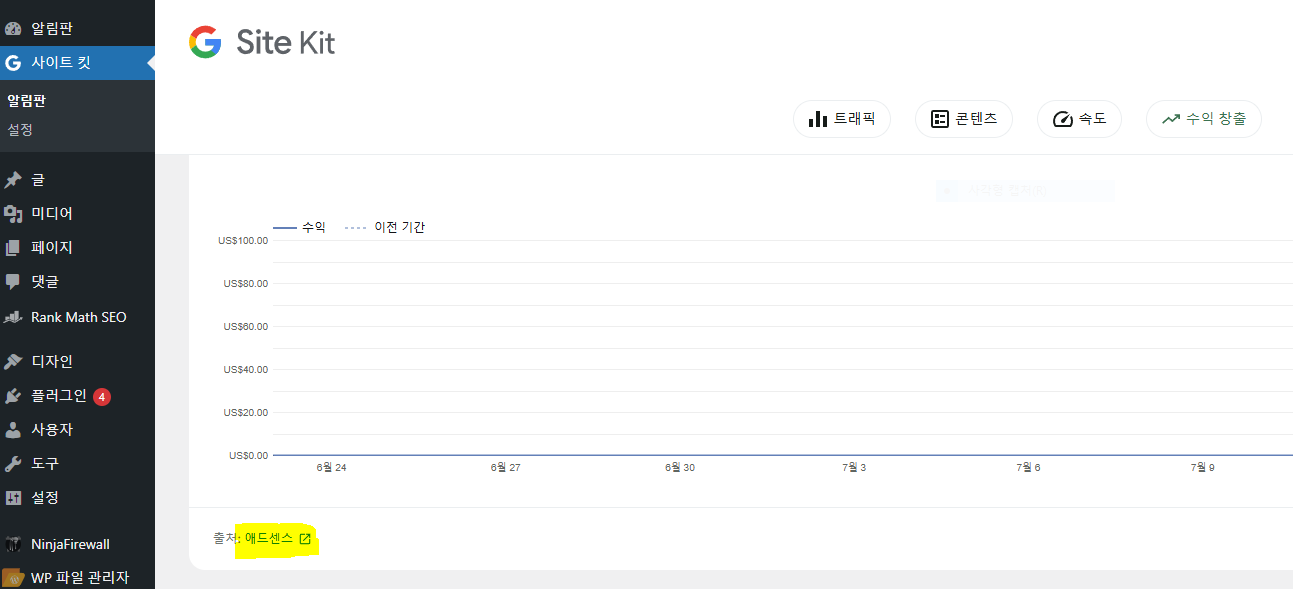The image size is (1293, 589).
Task: Open the 디자인 appearance menu
Action: tap(77, 361)
